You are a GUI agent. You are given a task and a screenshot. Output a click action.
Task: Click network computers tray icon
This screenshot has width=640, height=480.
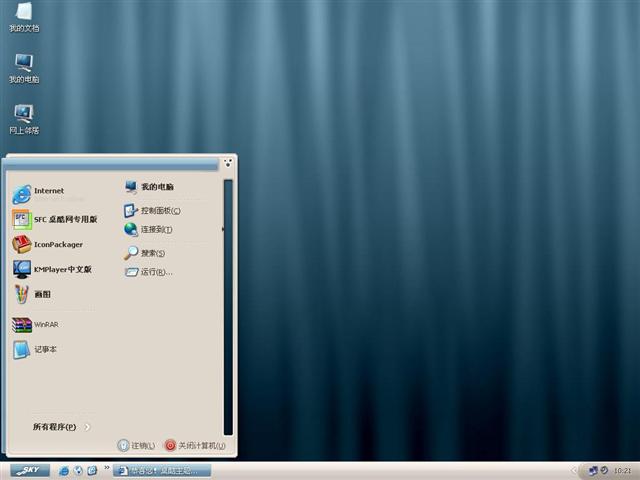pyautogui.click(x=593, y=471)
